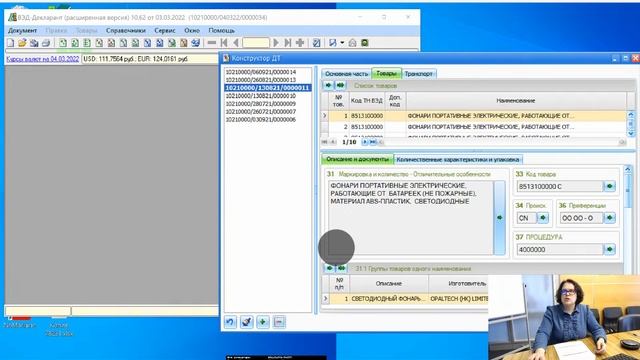Click the Open folder icon in main toolbar
This screenshot has width=640, height=360.
click(x=22, y=42)
